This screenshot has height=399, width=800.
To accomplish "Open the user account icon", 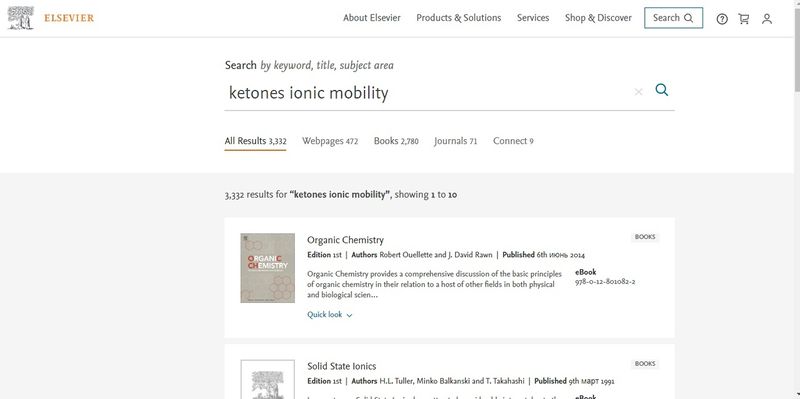I will (767, 19).
